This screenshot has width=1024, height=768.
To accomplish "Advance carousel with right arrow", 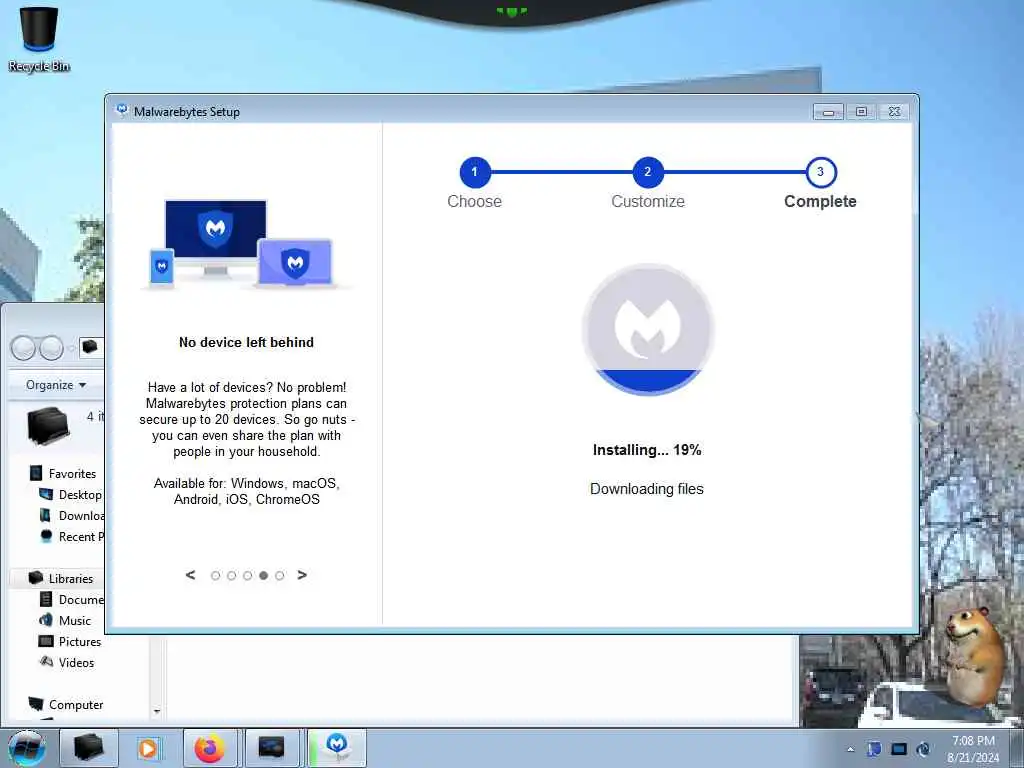I will tap(302, 575).
